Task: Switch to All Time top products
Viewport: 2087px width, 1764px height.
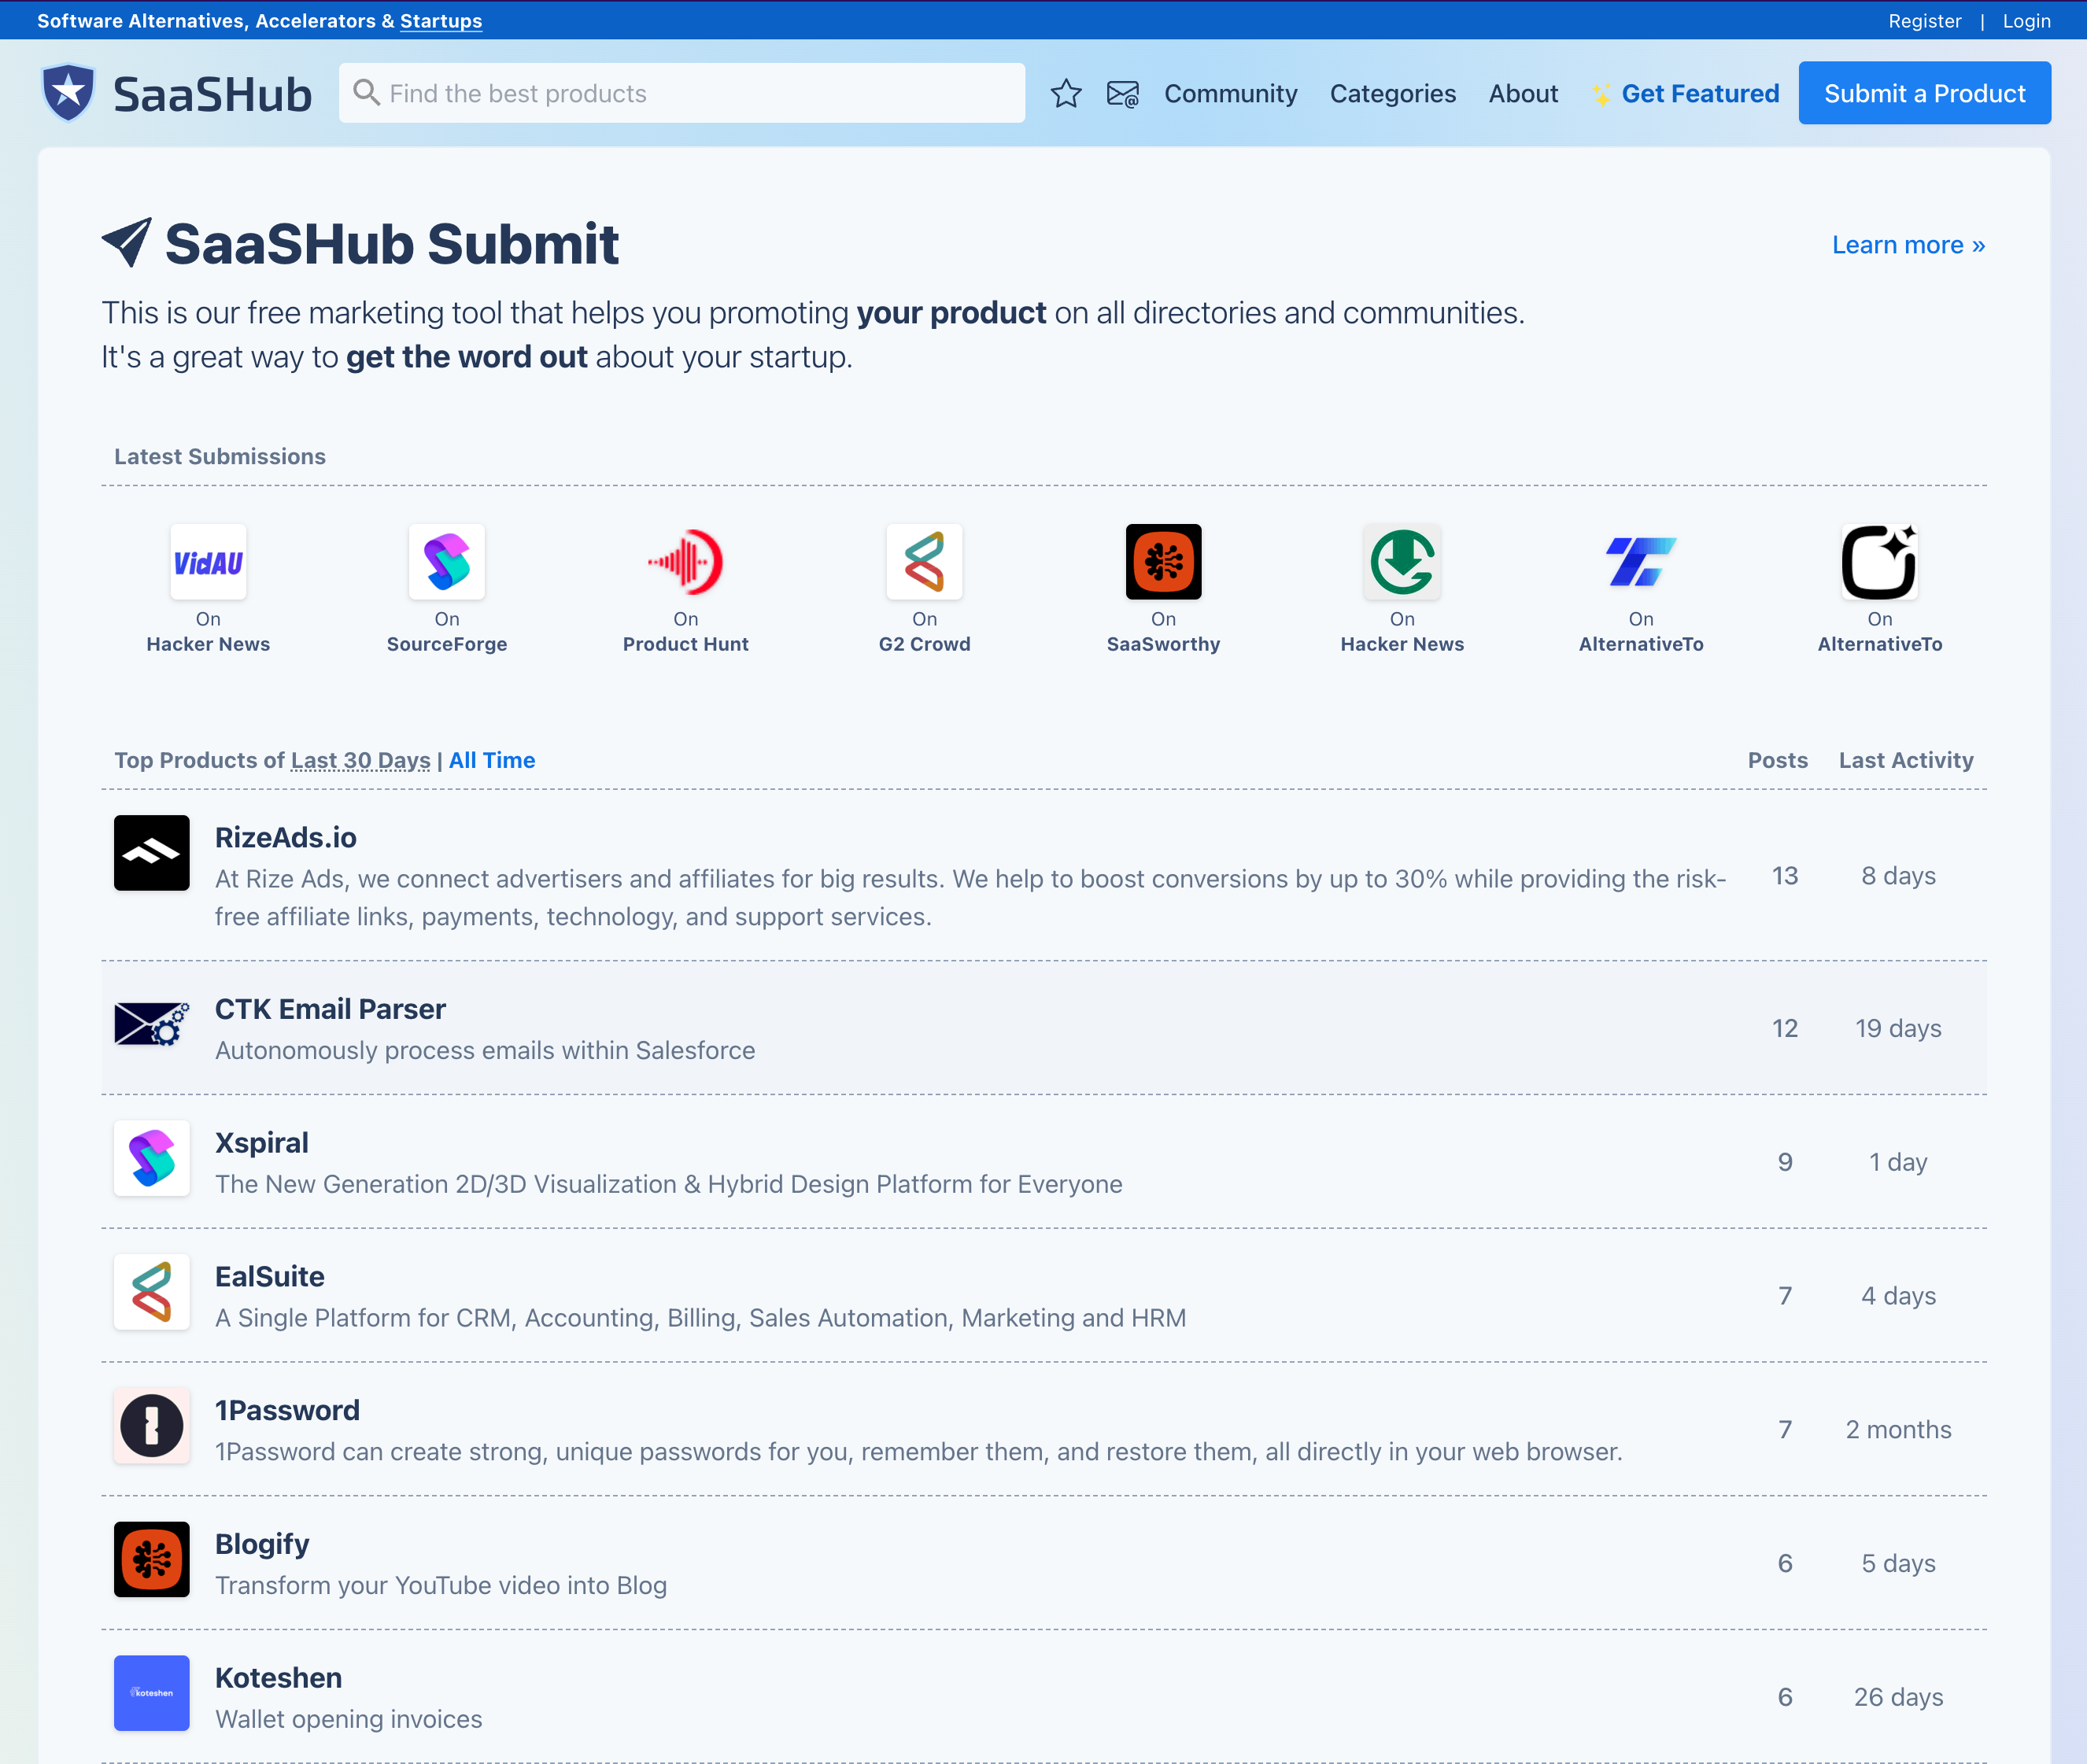Action: pos(491,761)
